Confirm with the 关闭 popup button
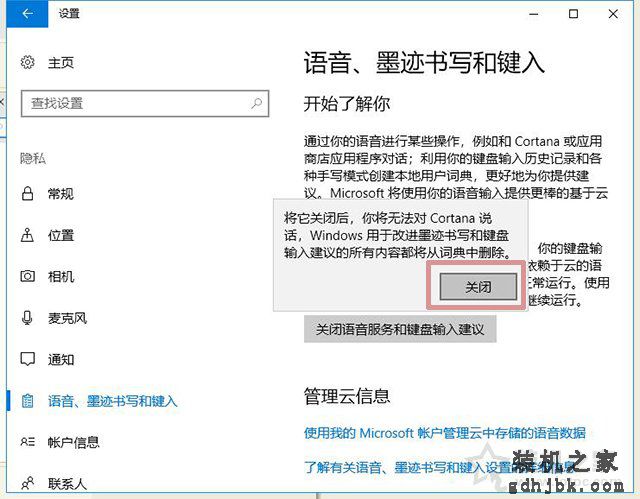The height and width of the screenshot is (499, 640). coord(478,287)
